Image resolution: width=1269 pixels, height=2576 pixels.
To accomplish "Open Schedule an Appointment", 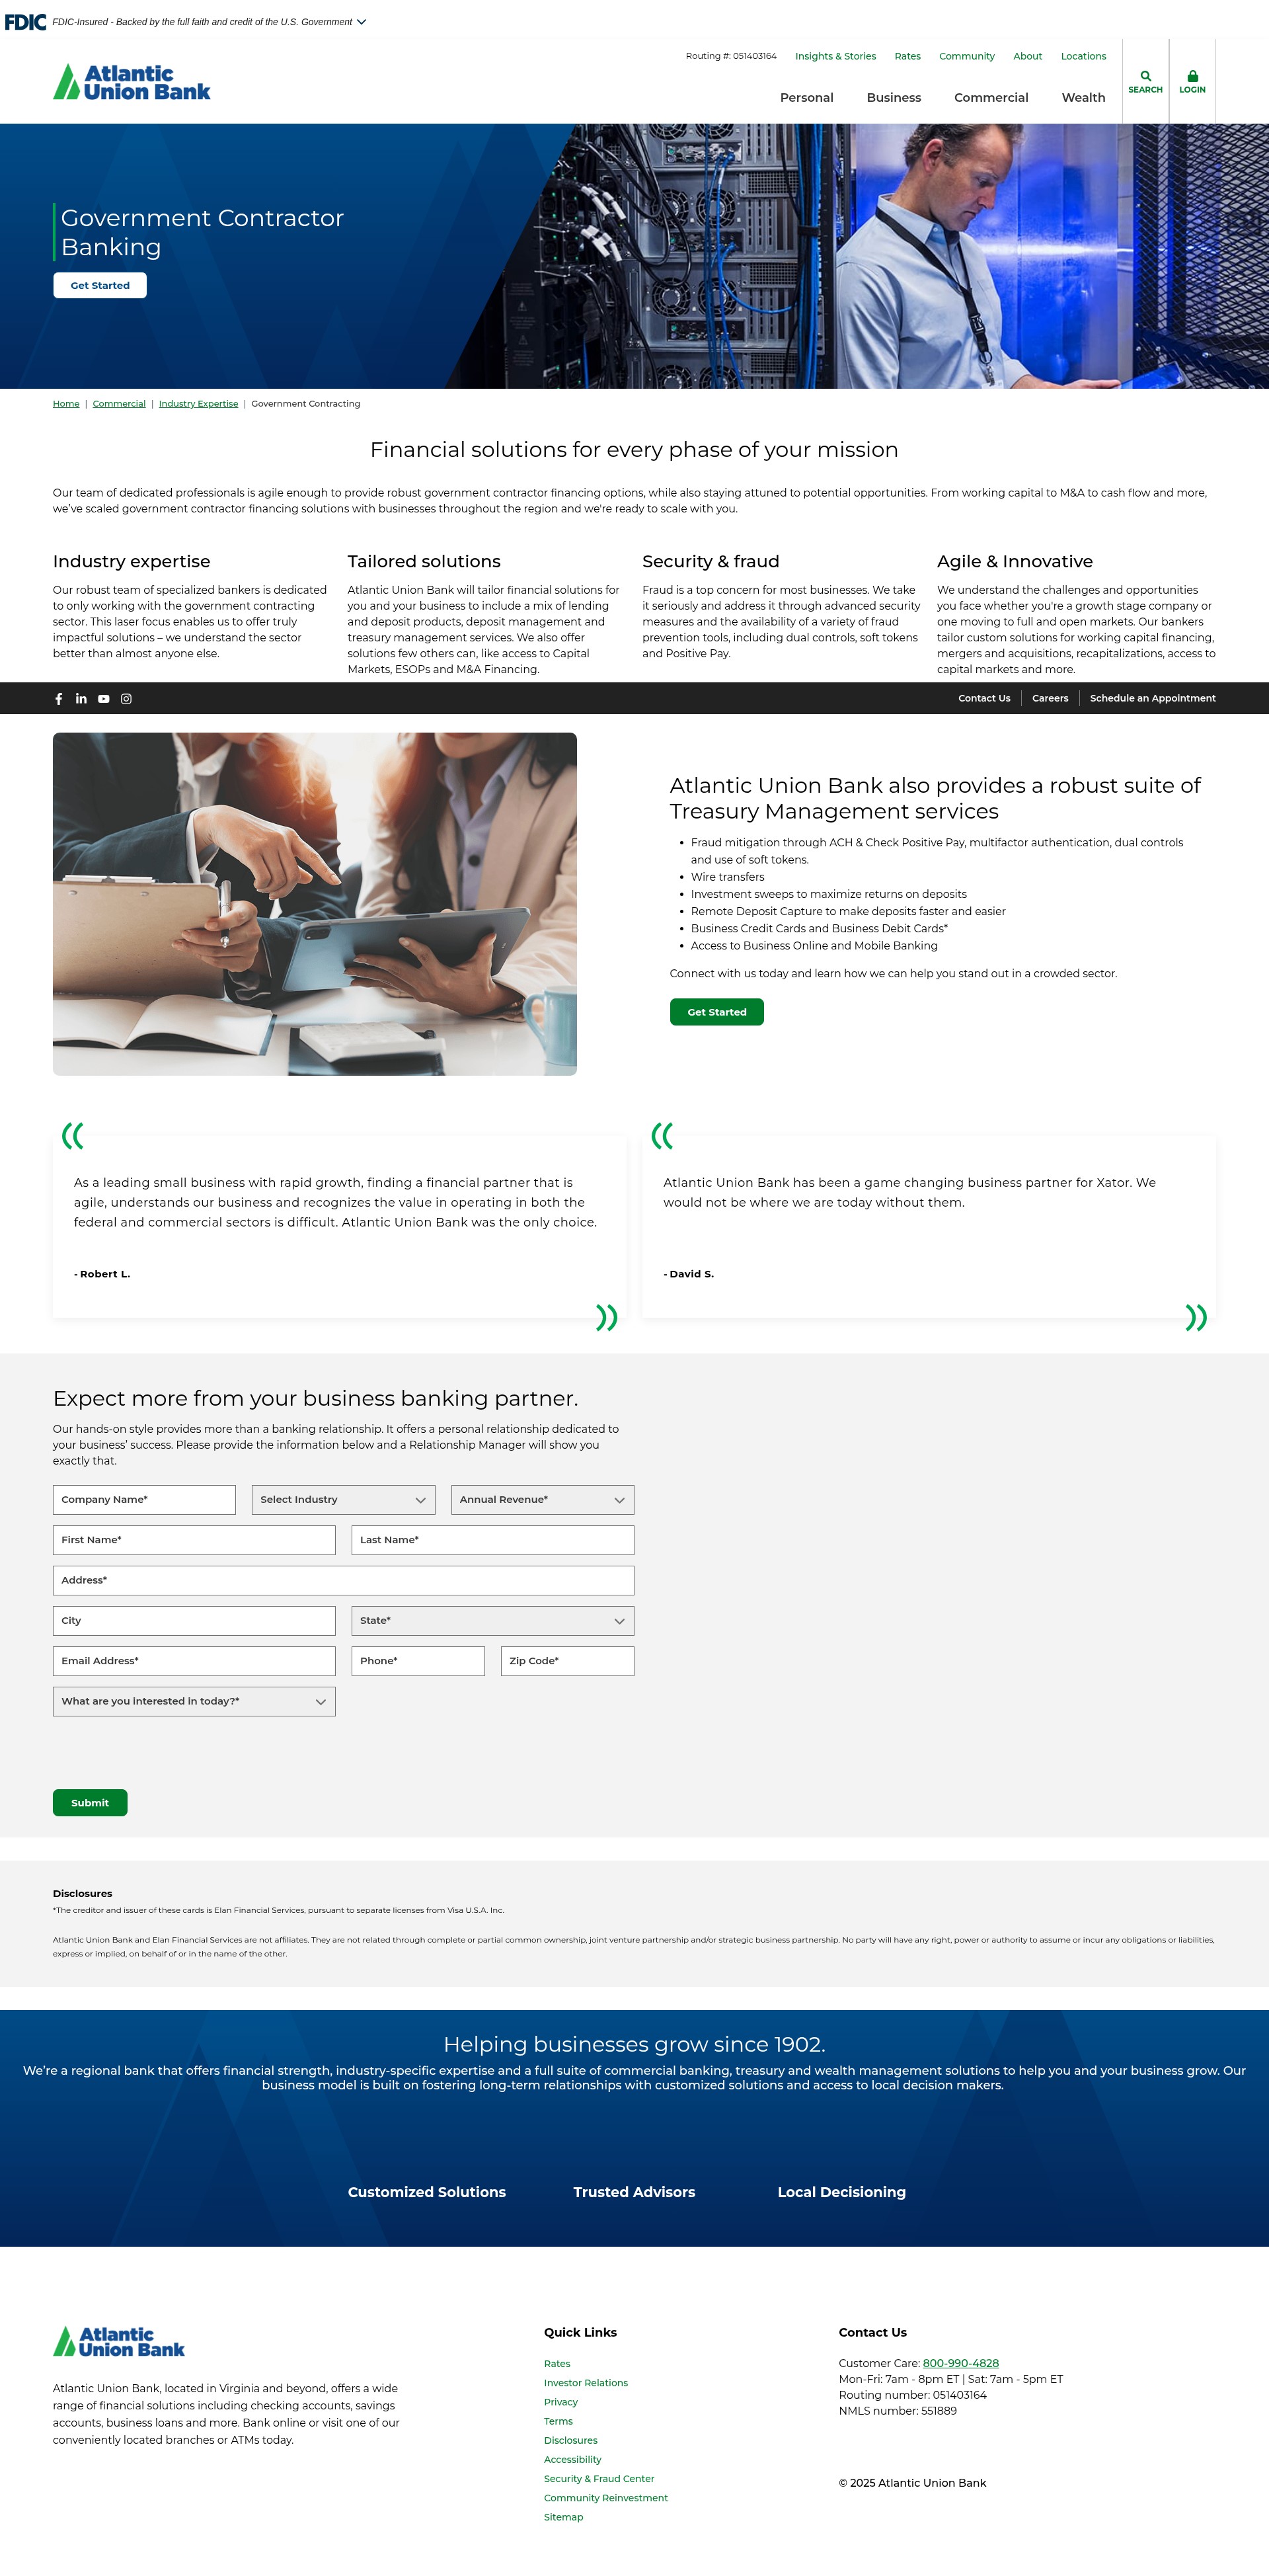I will (x=1153, y=699).
